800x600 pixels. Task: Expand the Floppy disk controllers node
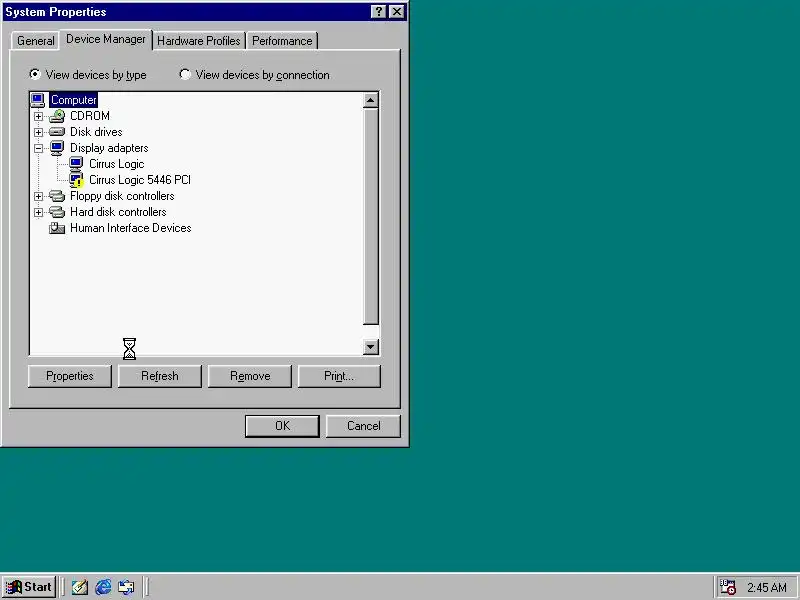click(39, 196)
